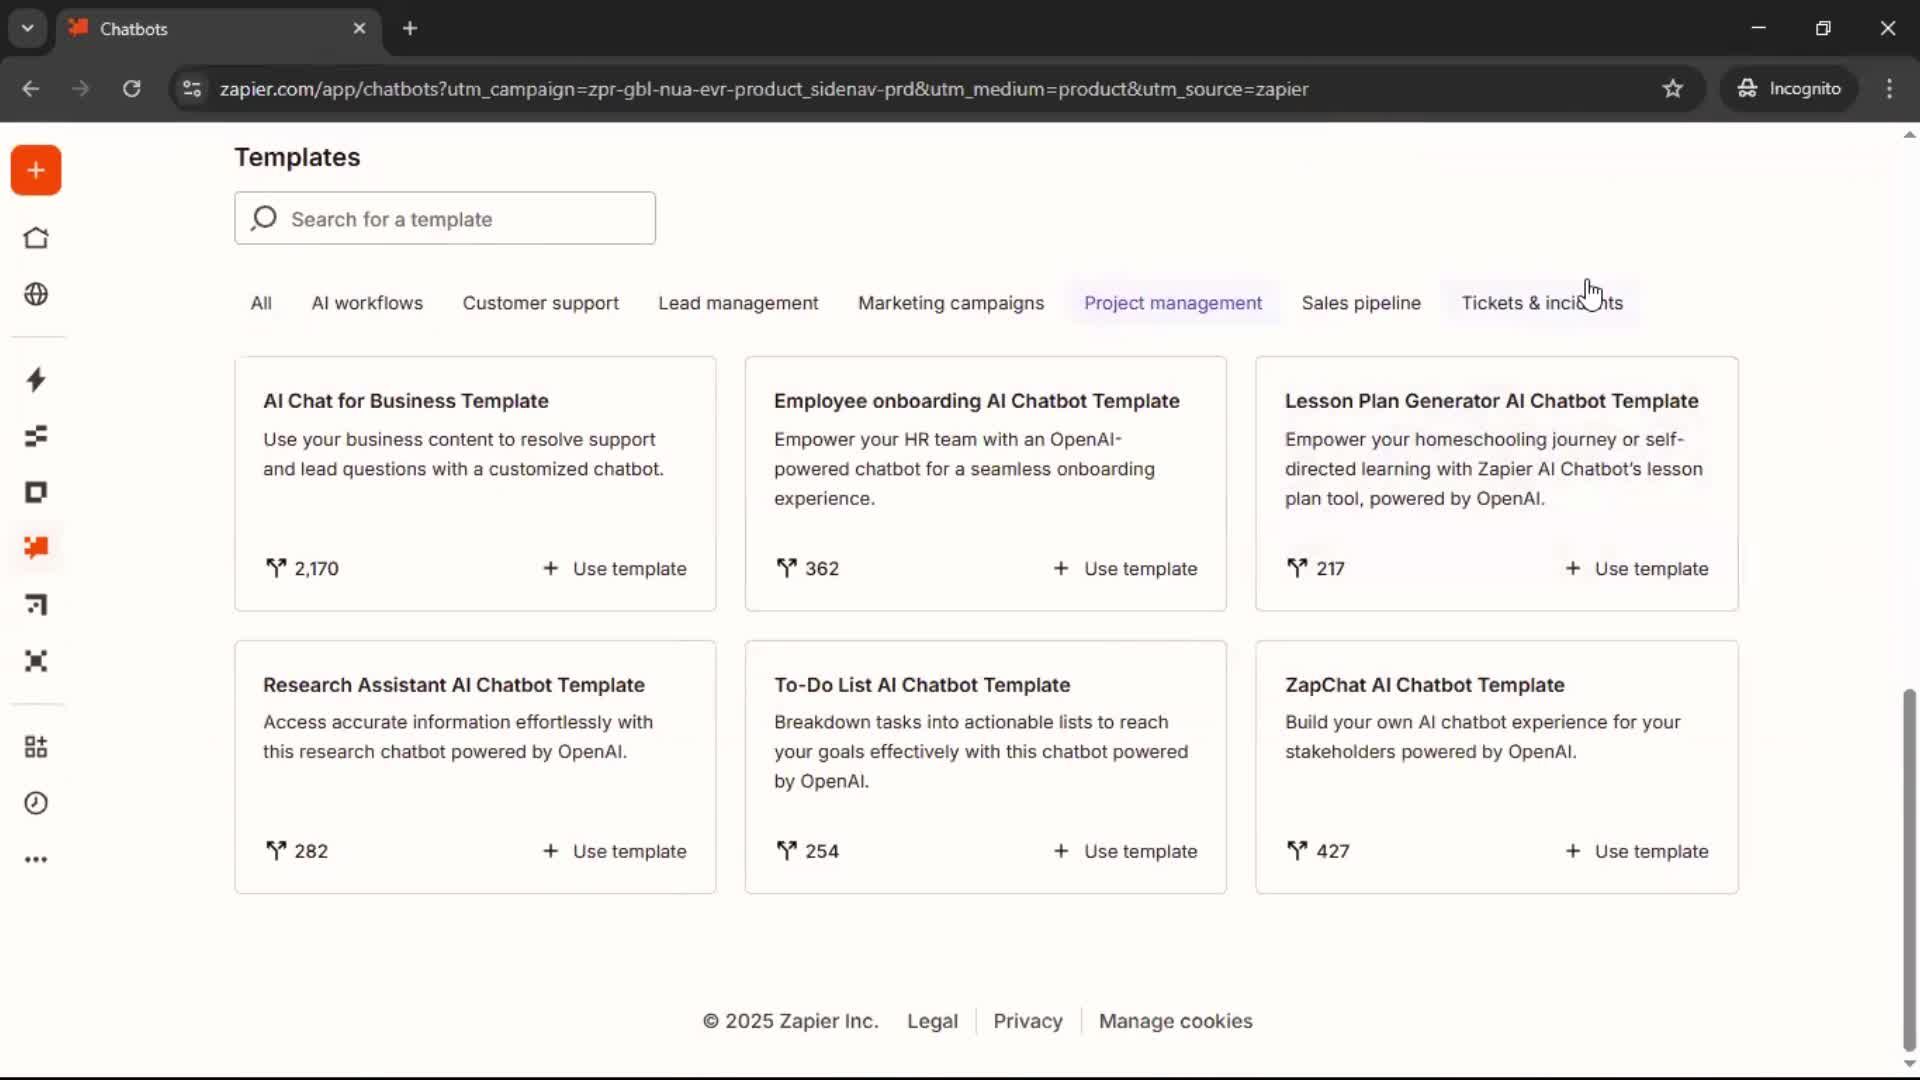
Task: Open the Chrome menu three dots
Action: point(1889,89)
